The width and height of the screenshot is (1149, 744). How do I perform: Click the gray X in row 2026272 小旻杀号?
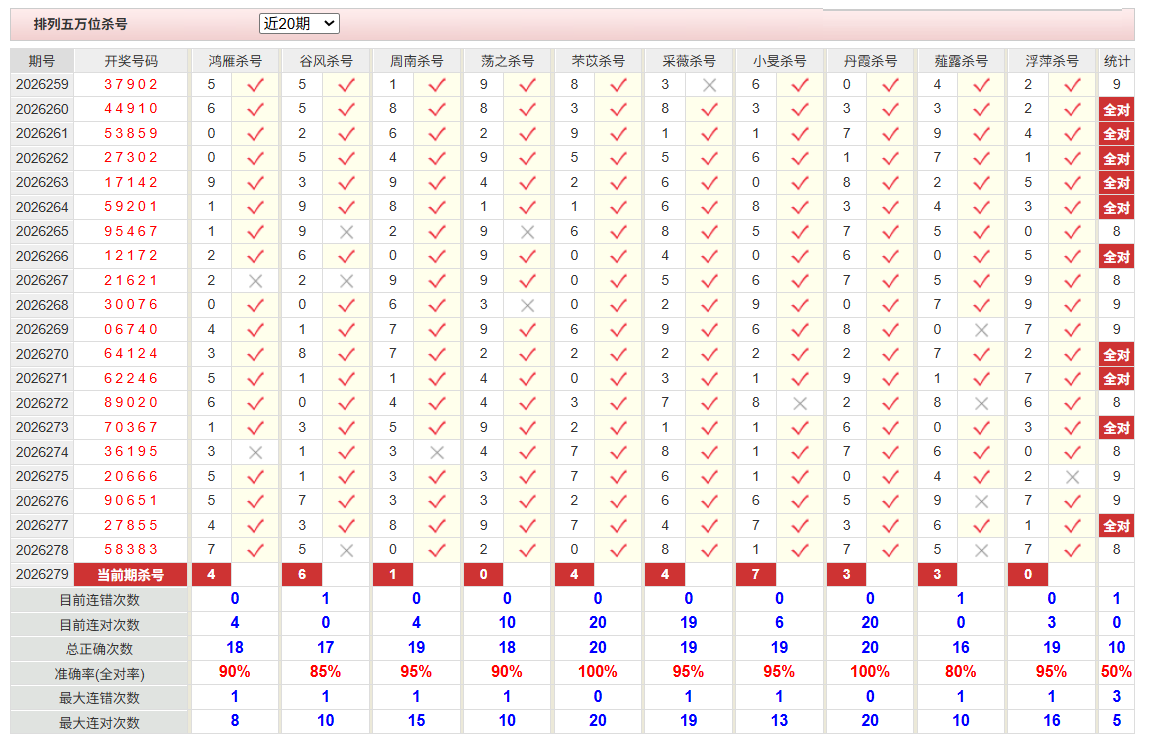(x=799, y=403)
